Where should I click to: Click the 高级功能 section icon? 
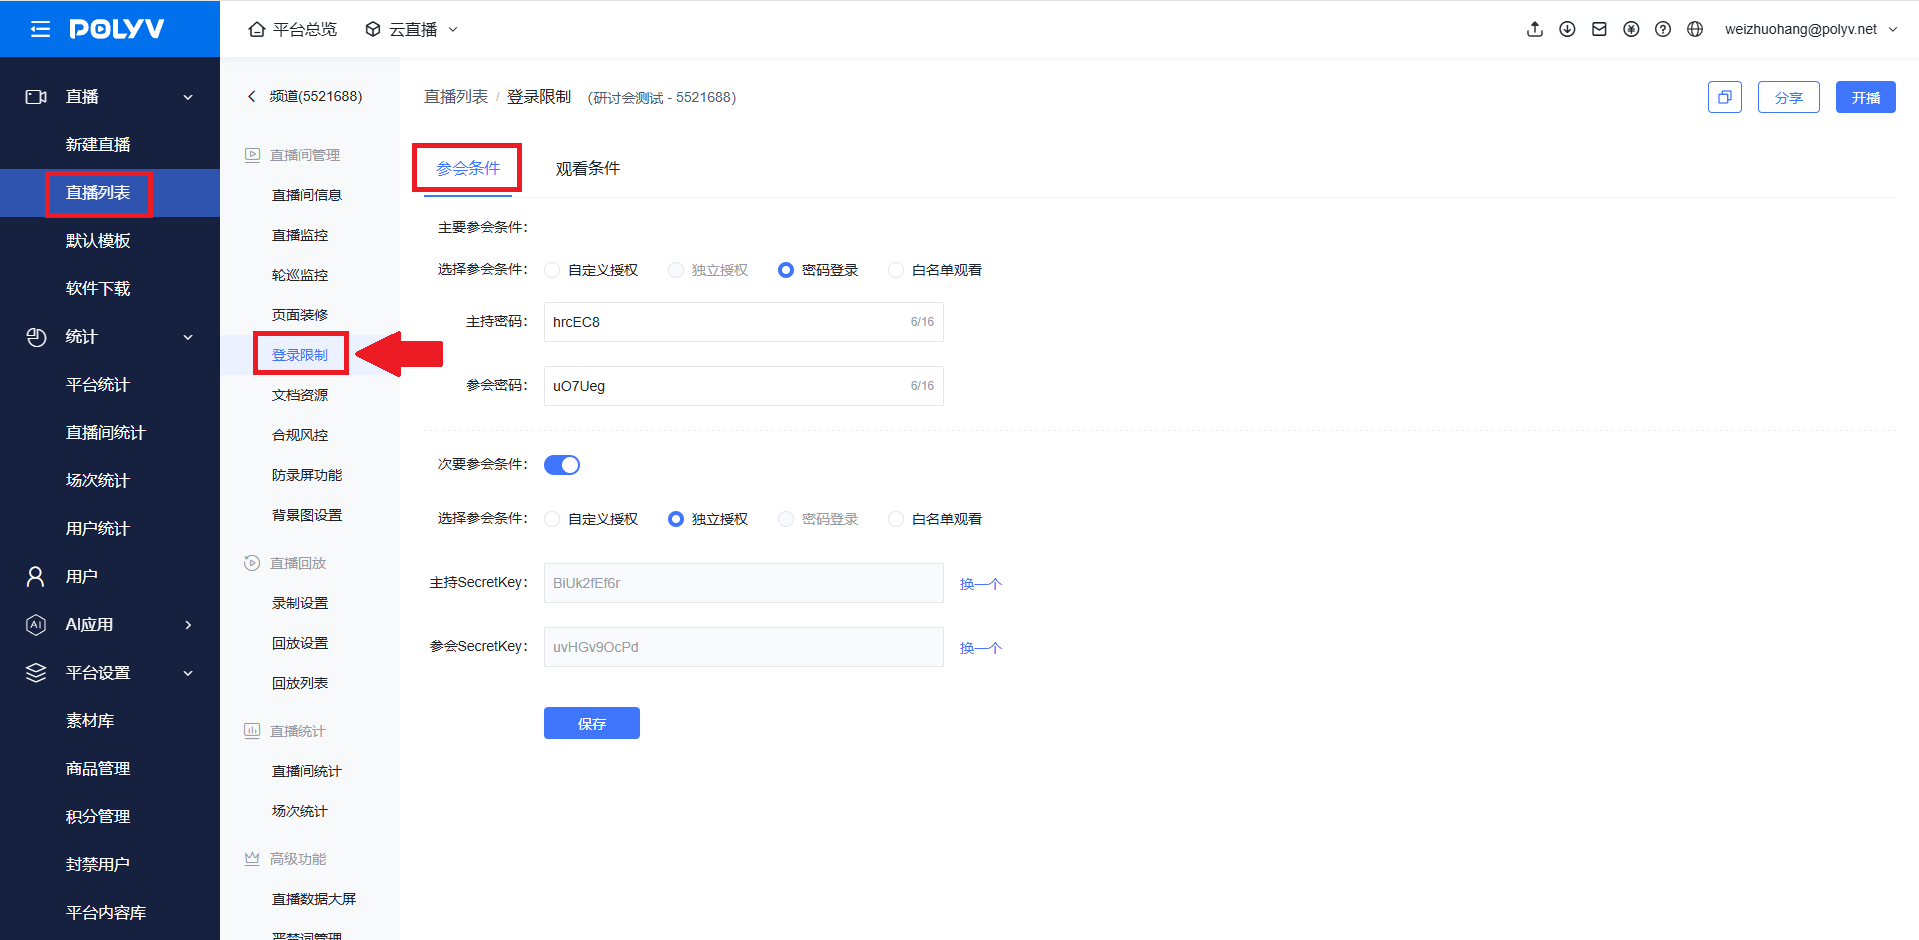coord(252,859)
